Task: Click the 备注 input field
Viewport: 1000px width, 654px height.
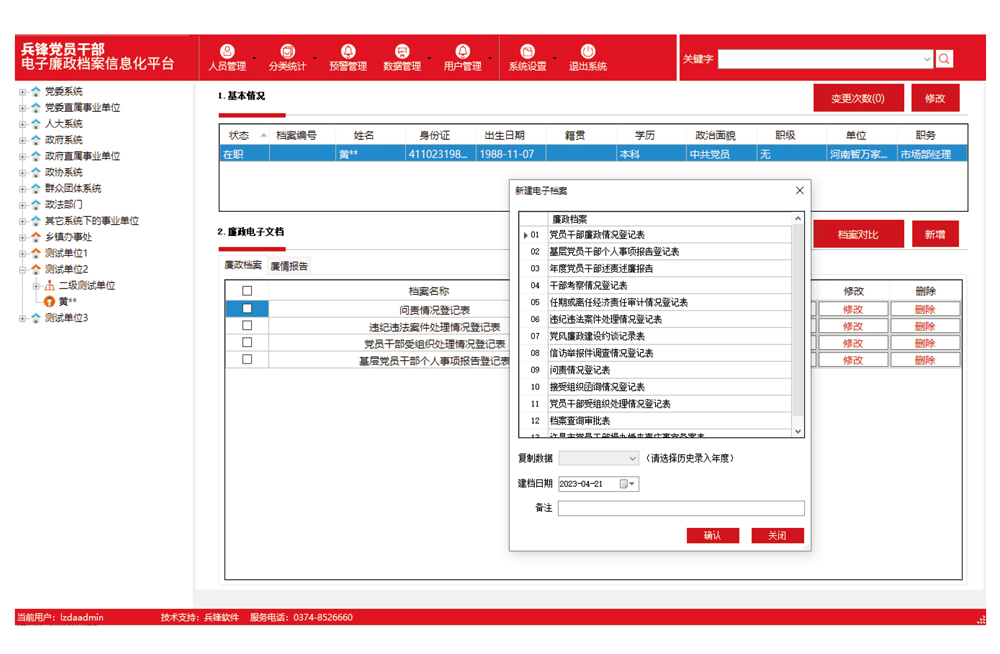Action: point(681,508)
